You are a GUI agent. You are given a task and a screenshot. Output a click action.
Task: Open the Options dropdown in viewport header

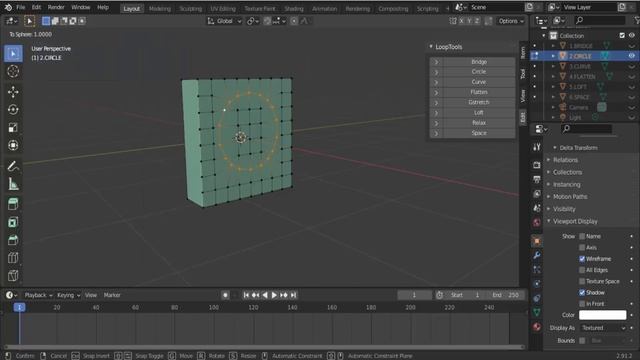pos(511,21)
